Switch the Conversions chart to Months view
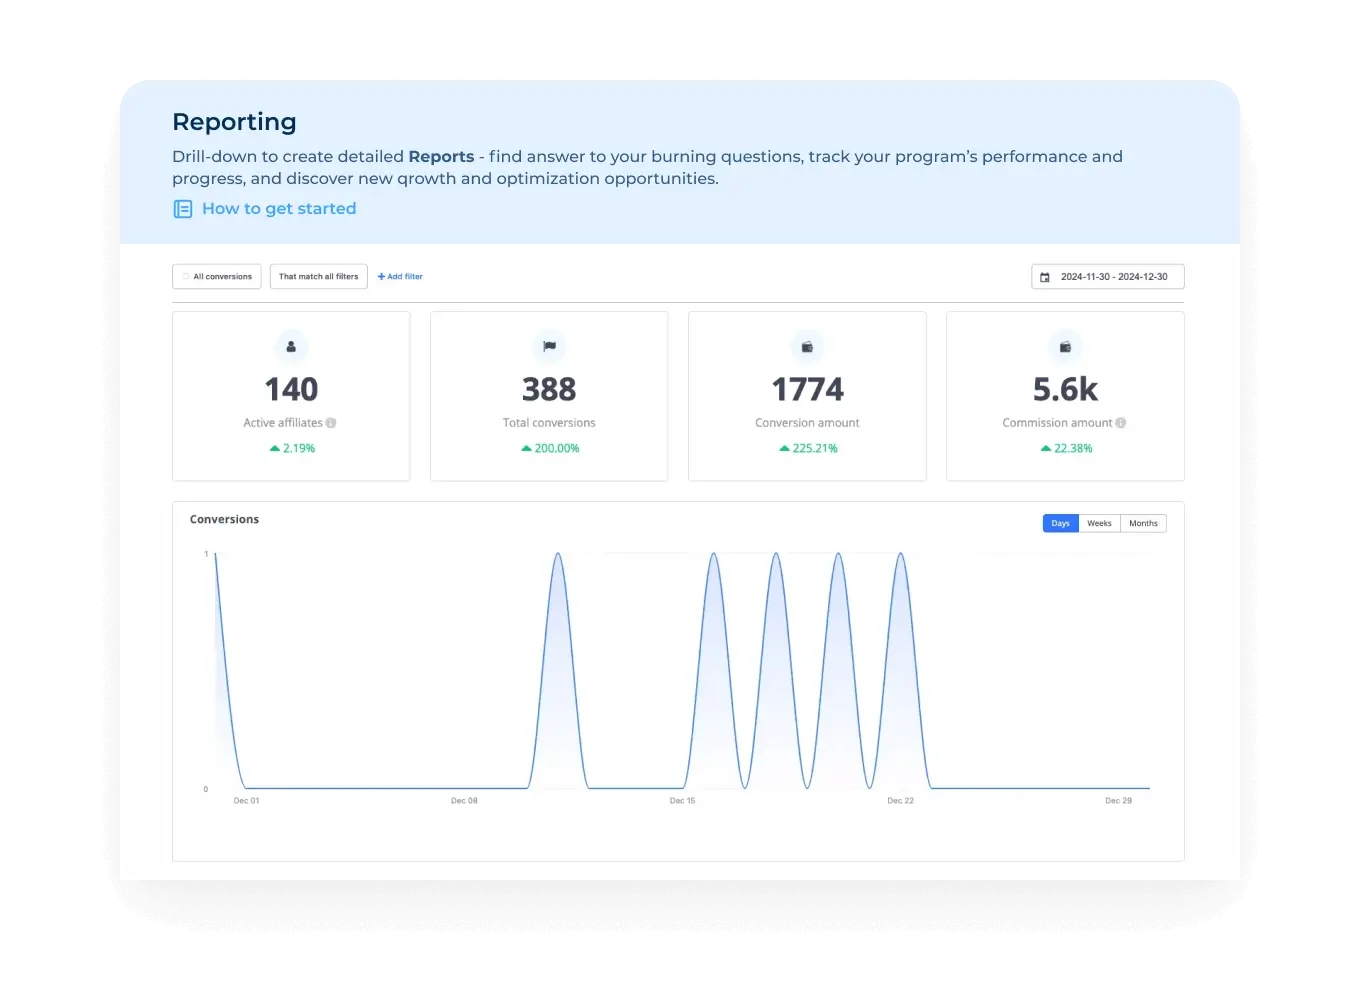The image size is (1360, 992). [1142, 523]
